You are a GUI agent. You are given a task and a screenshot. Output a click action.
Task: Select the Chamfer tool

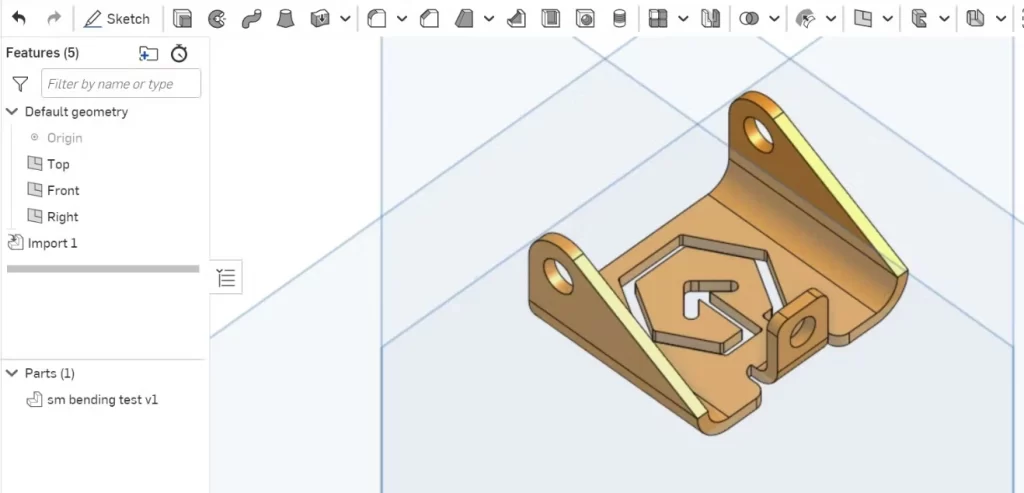pyautogui.click(x=429, y=18)
